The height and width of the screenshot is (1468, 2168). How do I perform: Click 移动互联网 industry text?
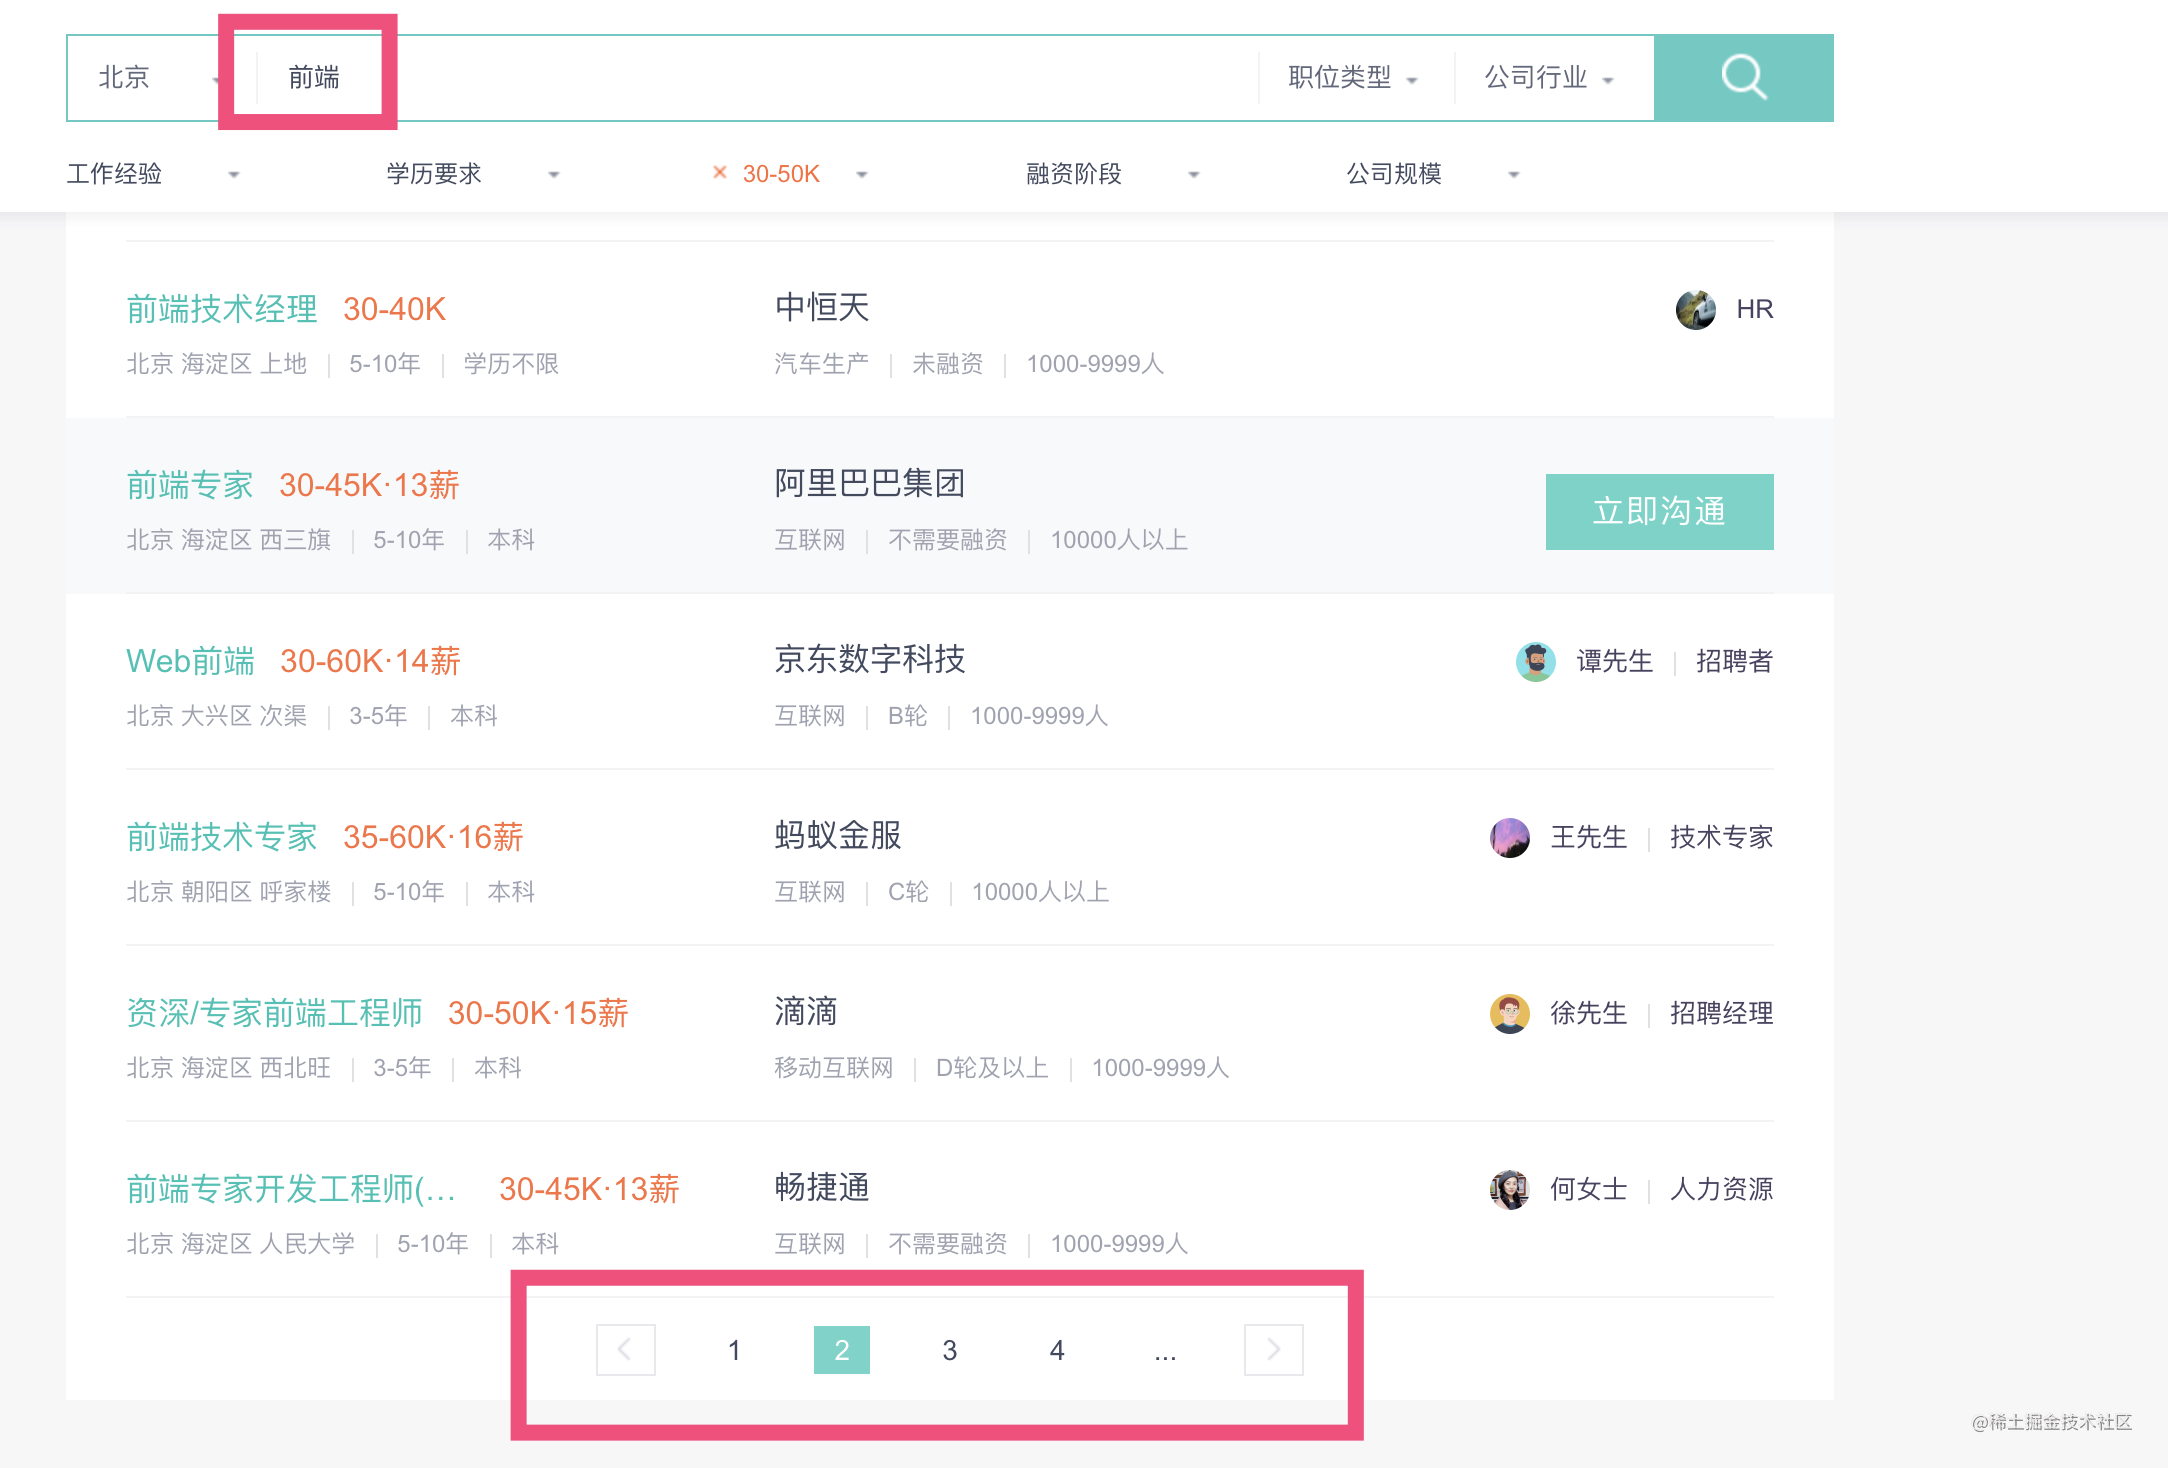(x=834, y=1068)
